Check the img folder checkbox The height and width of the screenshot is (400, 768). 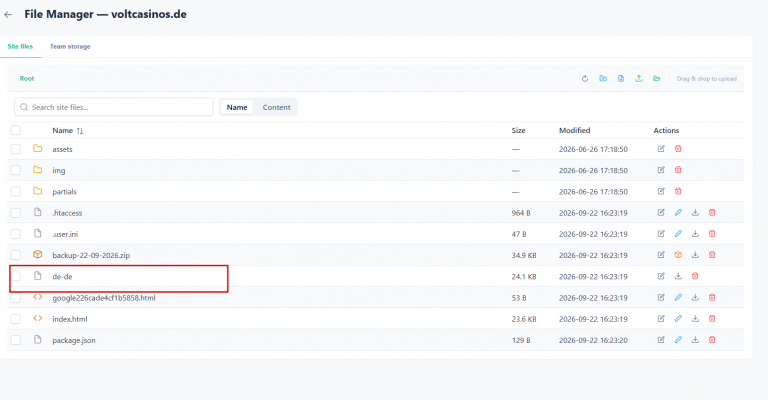tap(16, 170)
